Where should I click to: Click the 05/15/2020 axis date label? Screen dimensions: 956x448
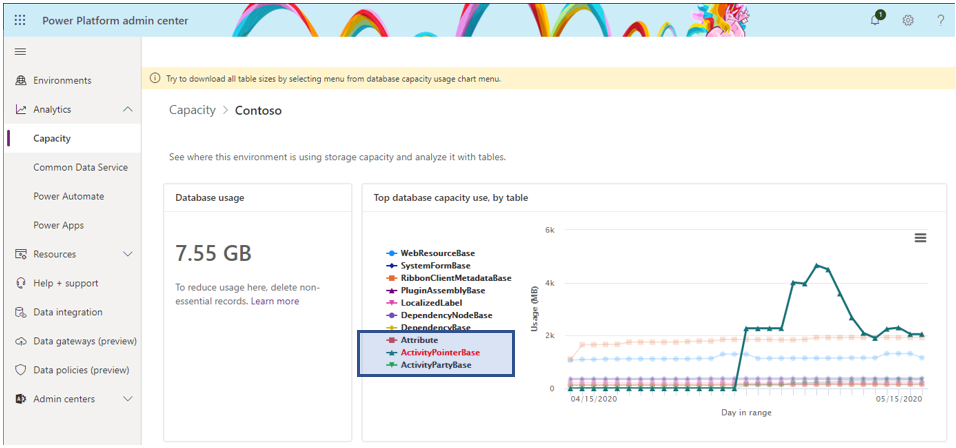tap(897, 400)
